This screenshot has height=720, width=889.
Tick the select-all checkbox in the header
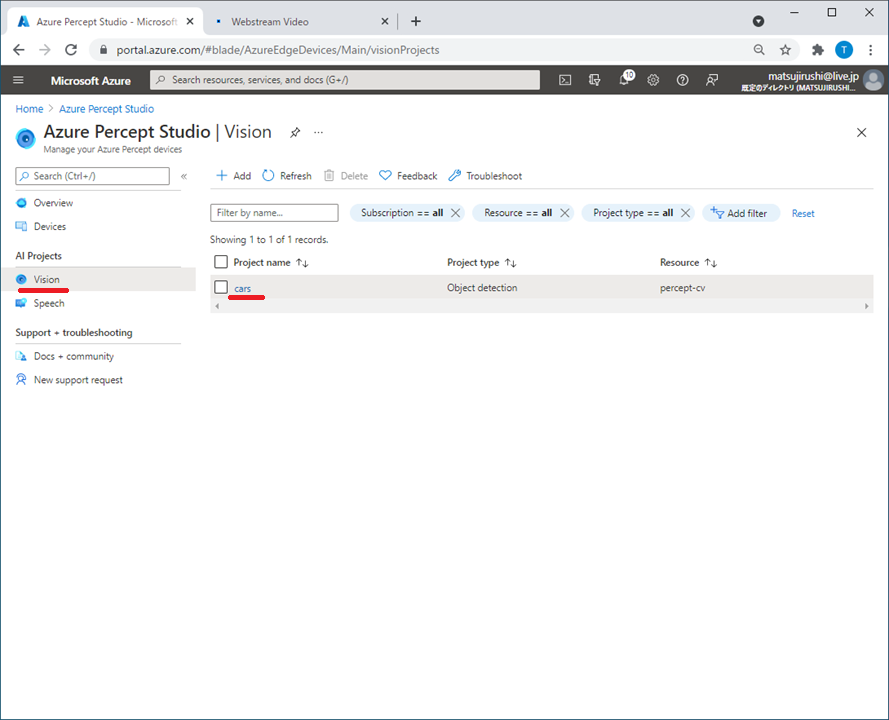221,262
